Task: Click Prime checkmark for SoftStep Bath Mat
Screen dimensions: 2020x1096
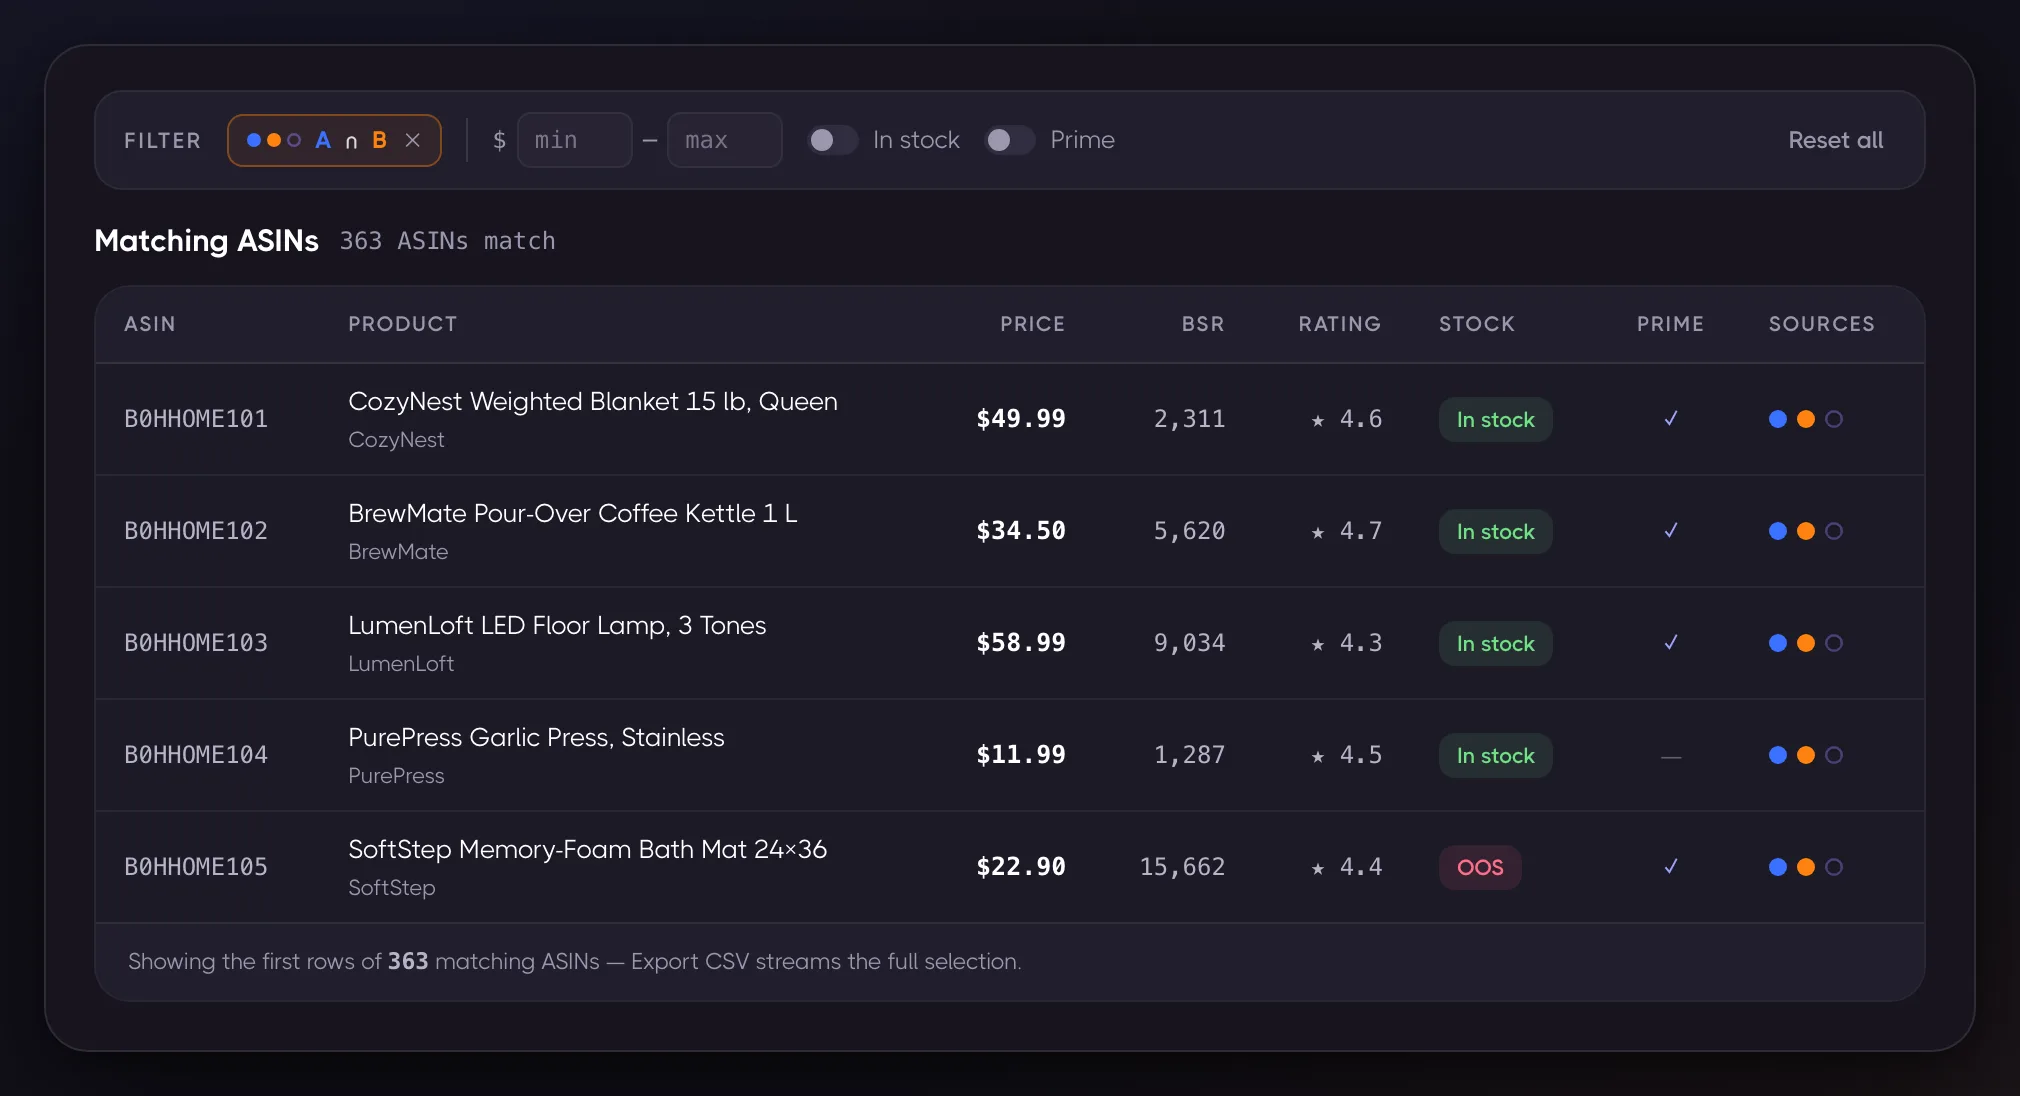Action: coord(1670,867)
